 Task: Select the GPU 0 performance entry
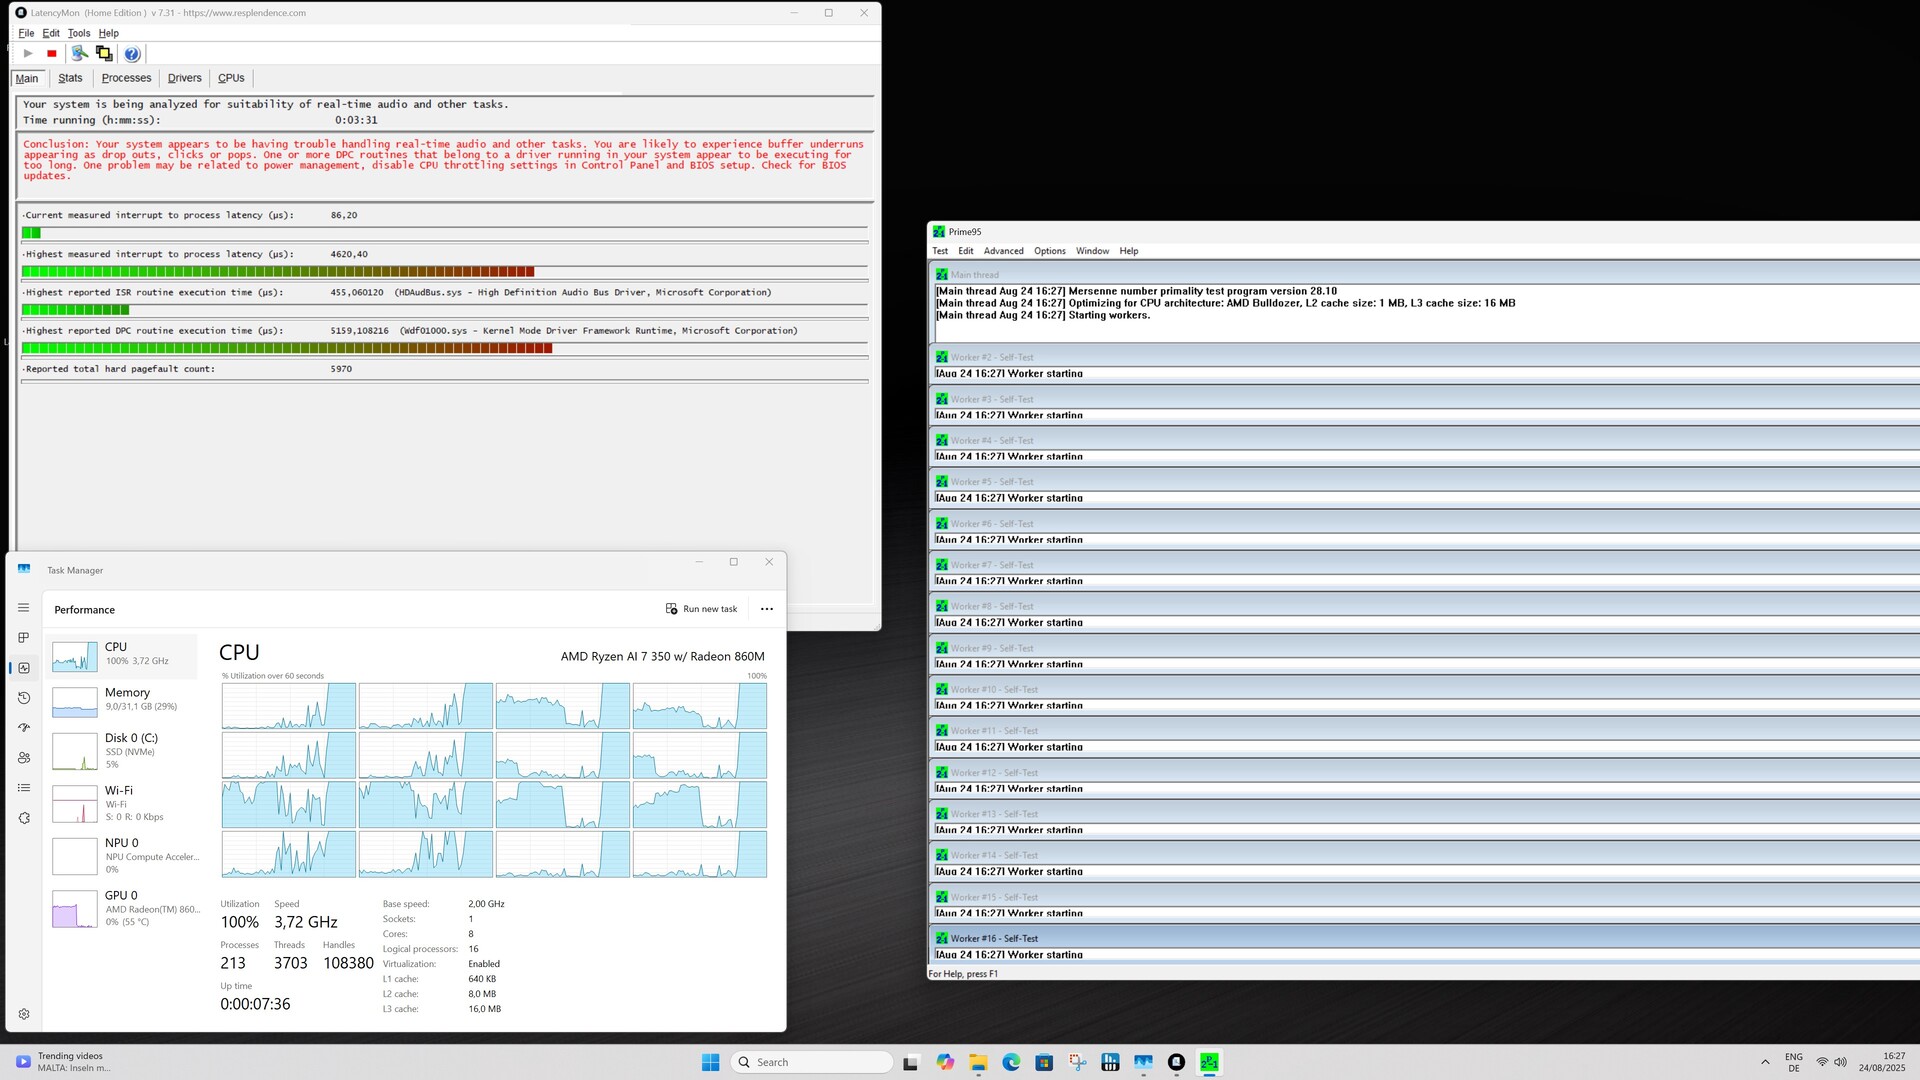(x=122, y=908)
